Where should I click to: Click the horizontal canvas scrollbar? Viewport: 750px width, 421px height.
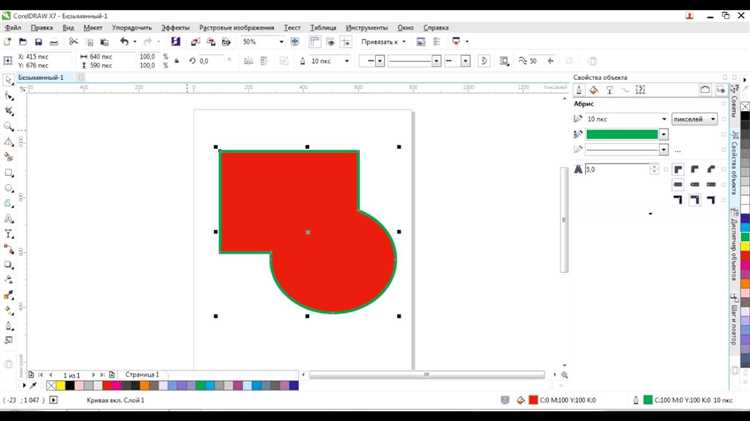coord(427,375)
